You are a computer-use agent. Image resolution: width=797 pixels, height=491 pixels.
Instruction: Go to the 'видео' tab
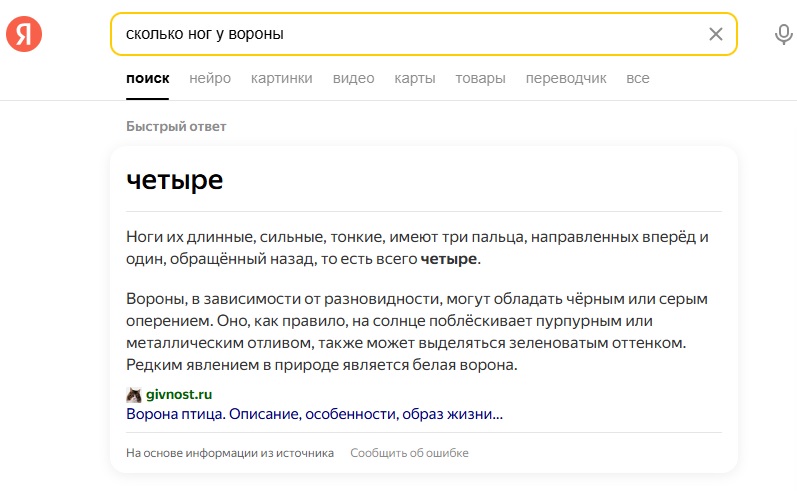click(353, 78)
